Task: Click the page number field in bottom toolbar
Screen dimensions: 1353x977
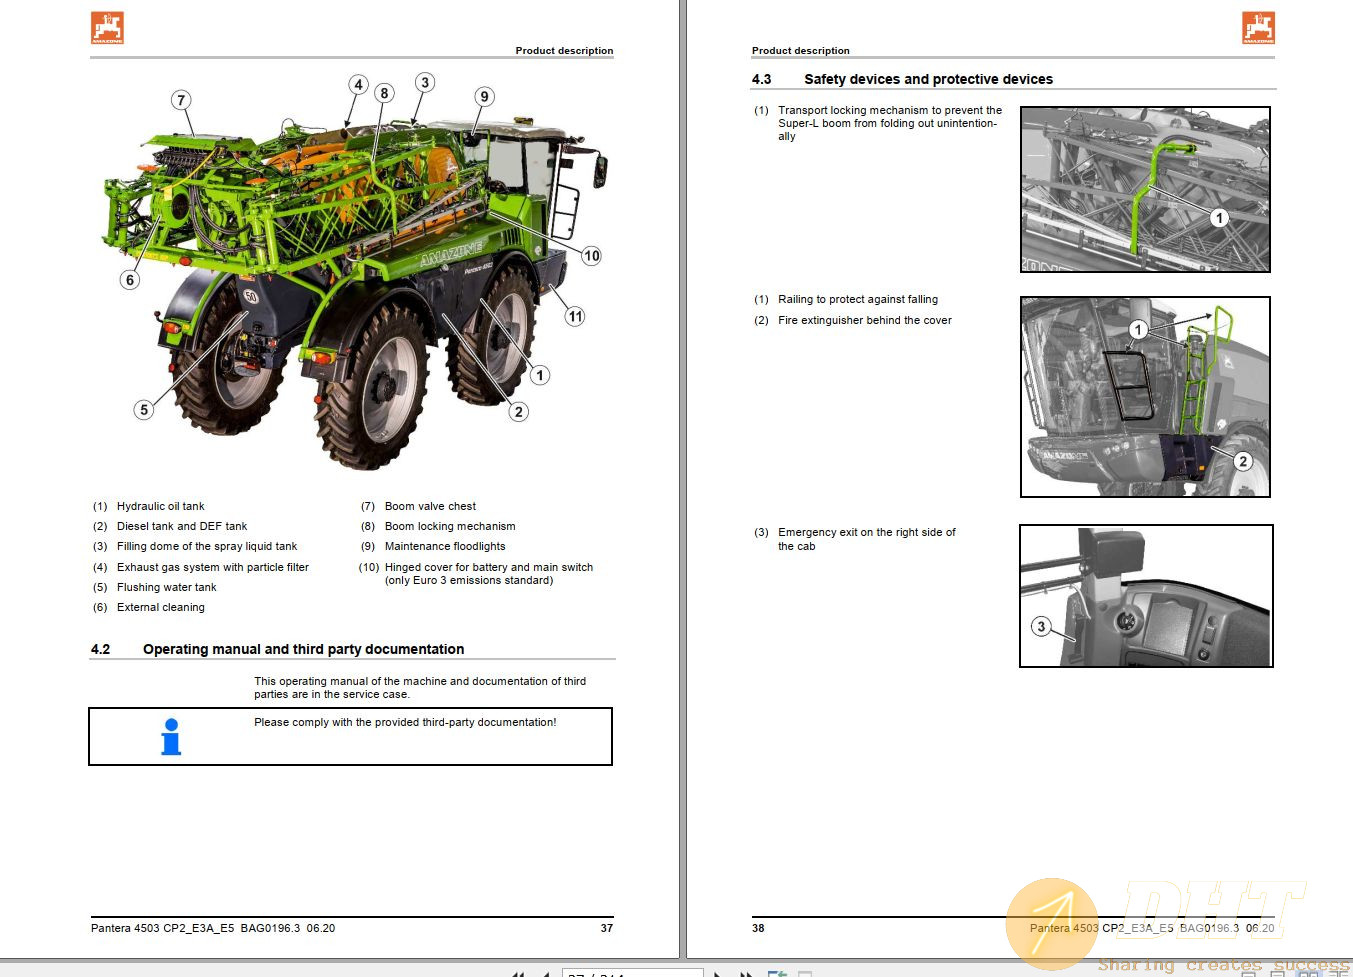Action: (633, 973)
